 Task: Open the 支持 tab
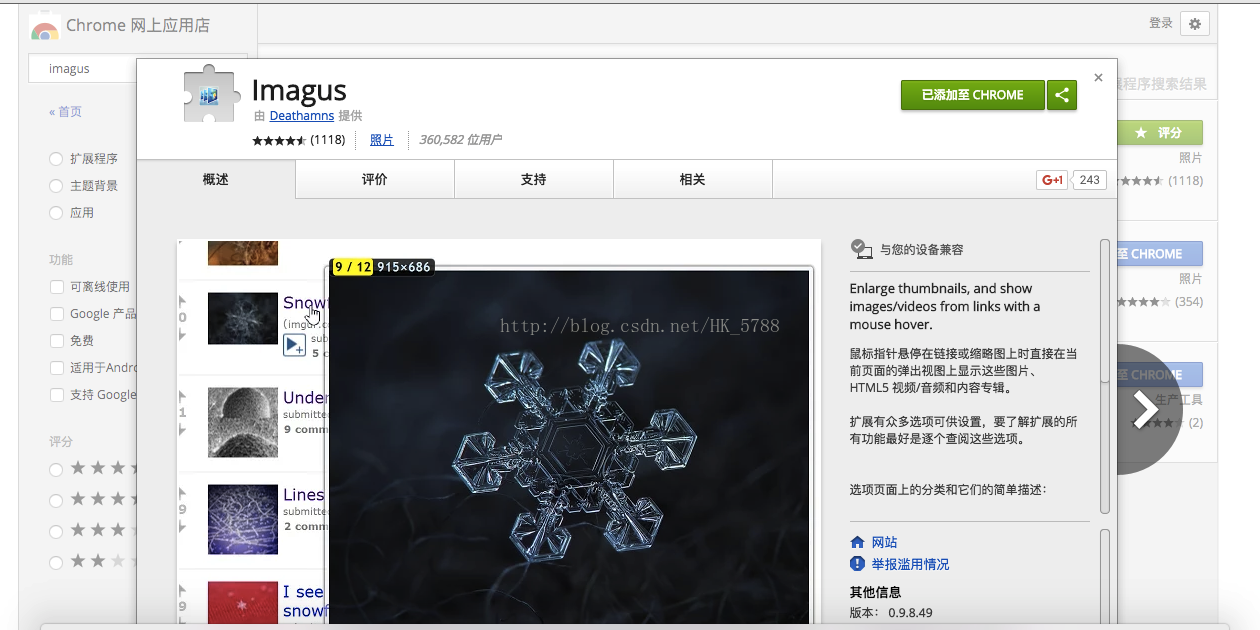(x=534, y=180)
